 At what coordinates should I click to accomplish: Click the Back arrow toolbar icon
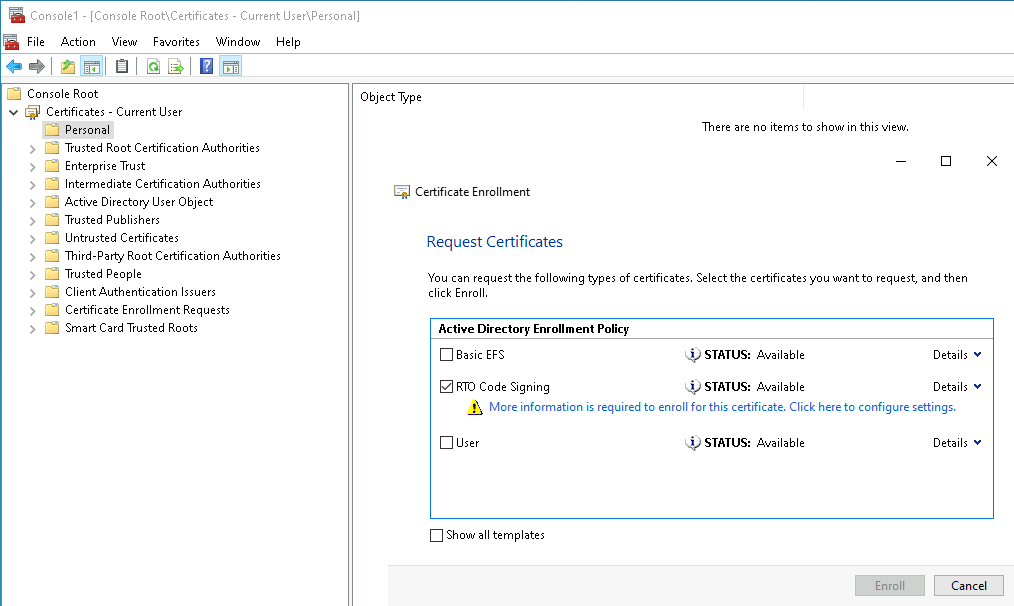coord(14,67)
